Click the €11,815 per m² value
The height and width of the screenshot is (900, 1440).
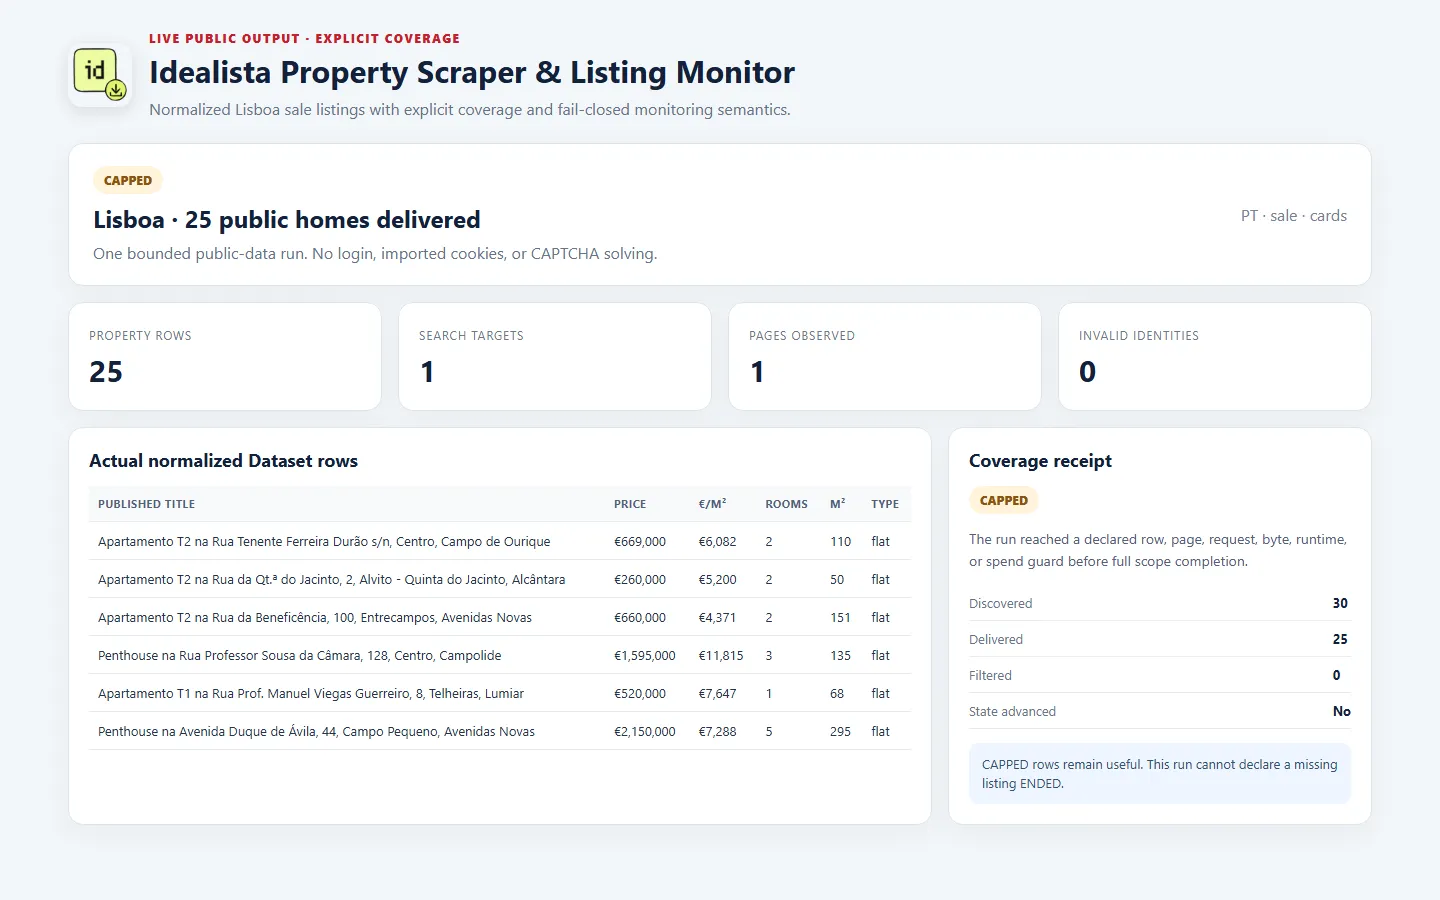tap(721, 656)
